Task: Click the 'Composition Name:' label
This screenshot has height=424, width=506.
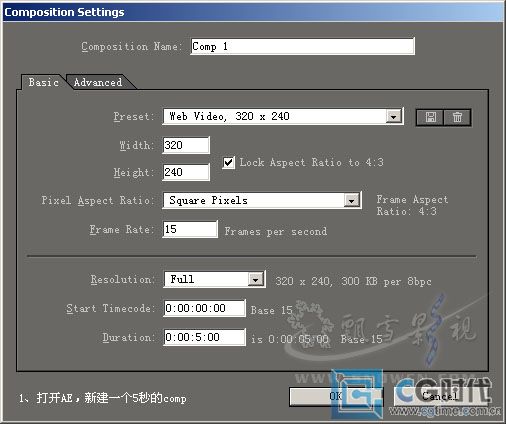Action: [131, 46]
